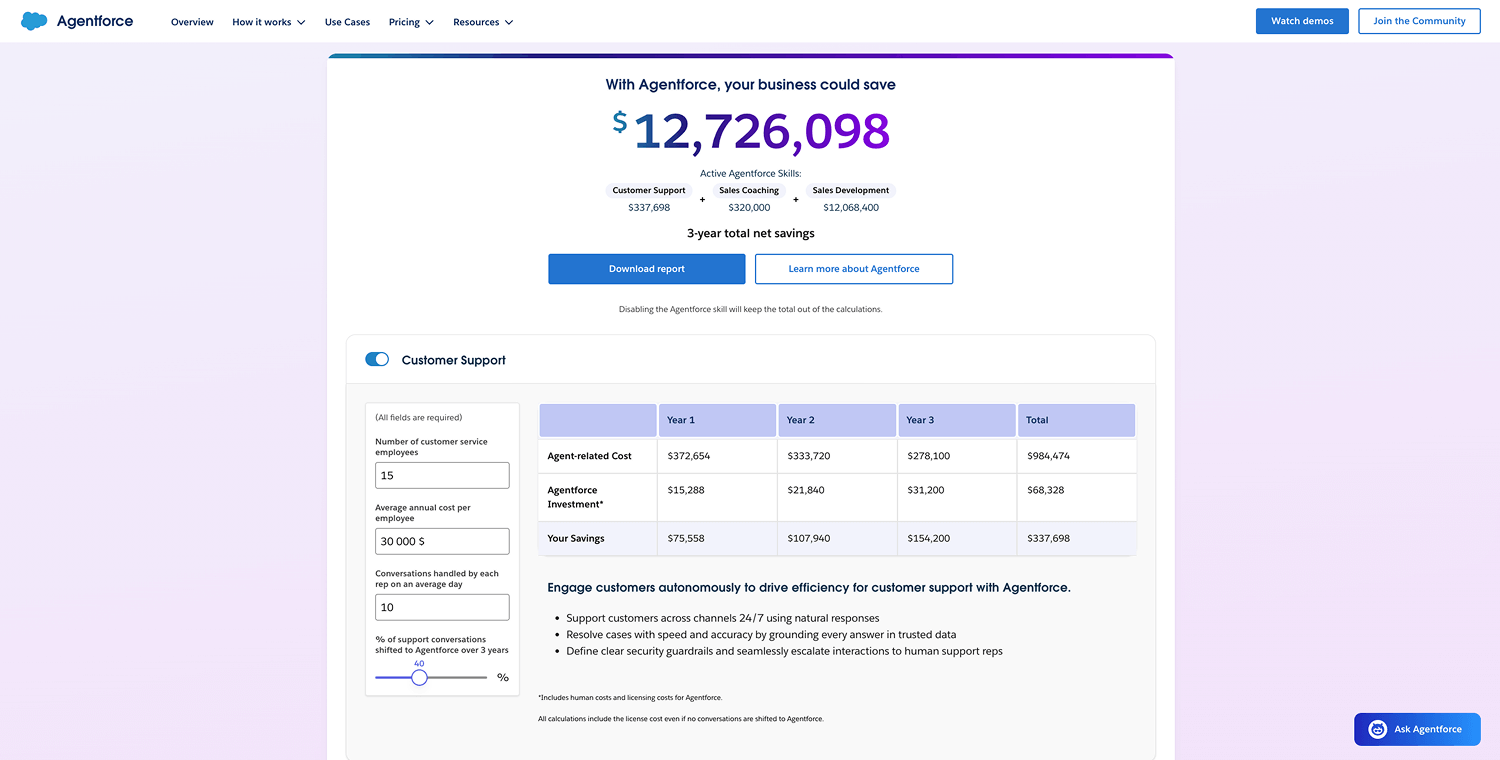This screenshot has width=1500, height=760.
Task: Click the $320,000 Sales Coaching amount
Action: [x=749, y=208]
